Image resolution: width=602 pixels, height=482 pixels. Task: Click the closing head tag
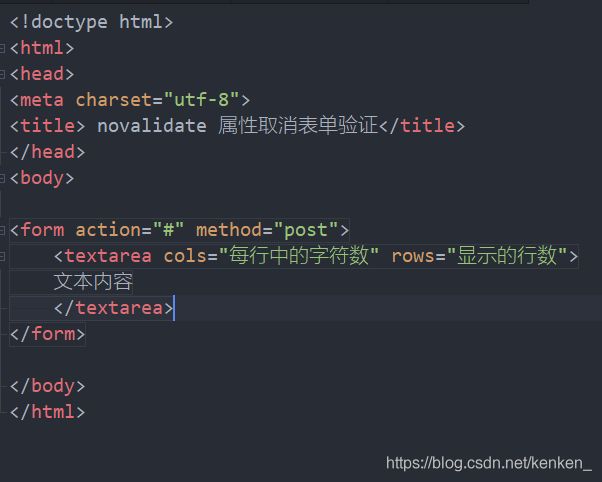pyautogui.click(x=47, y=152)
